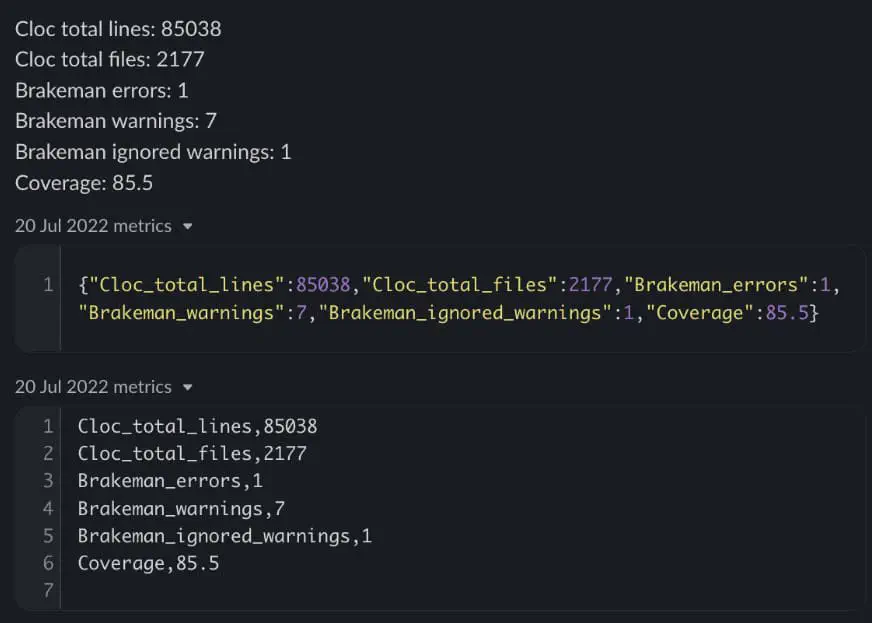Screen dimensions: 872x623
Task: Click the 'Brakeman_ignored_warnings,1' row in the CSV snippet
Action: tap(224, 536)
